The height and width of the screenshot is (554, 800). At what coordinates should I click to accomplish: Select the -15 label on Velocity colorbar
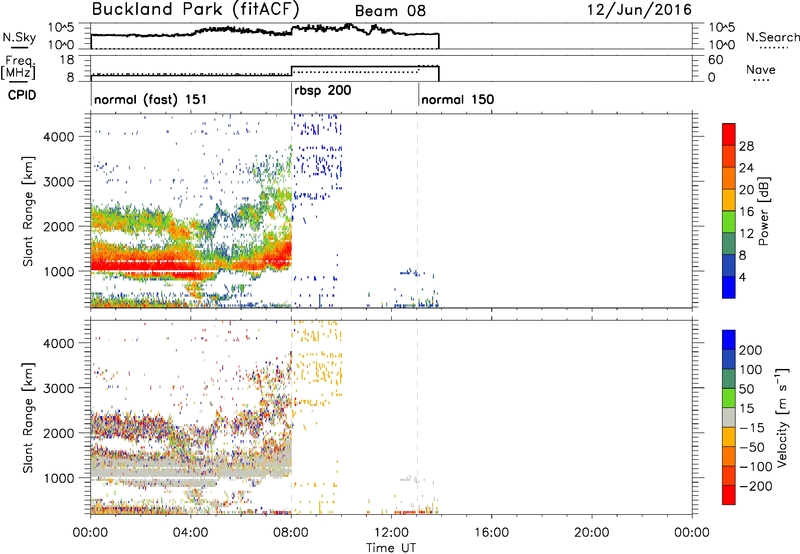[x=752, y=428]
